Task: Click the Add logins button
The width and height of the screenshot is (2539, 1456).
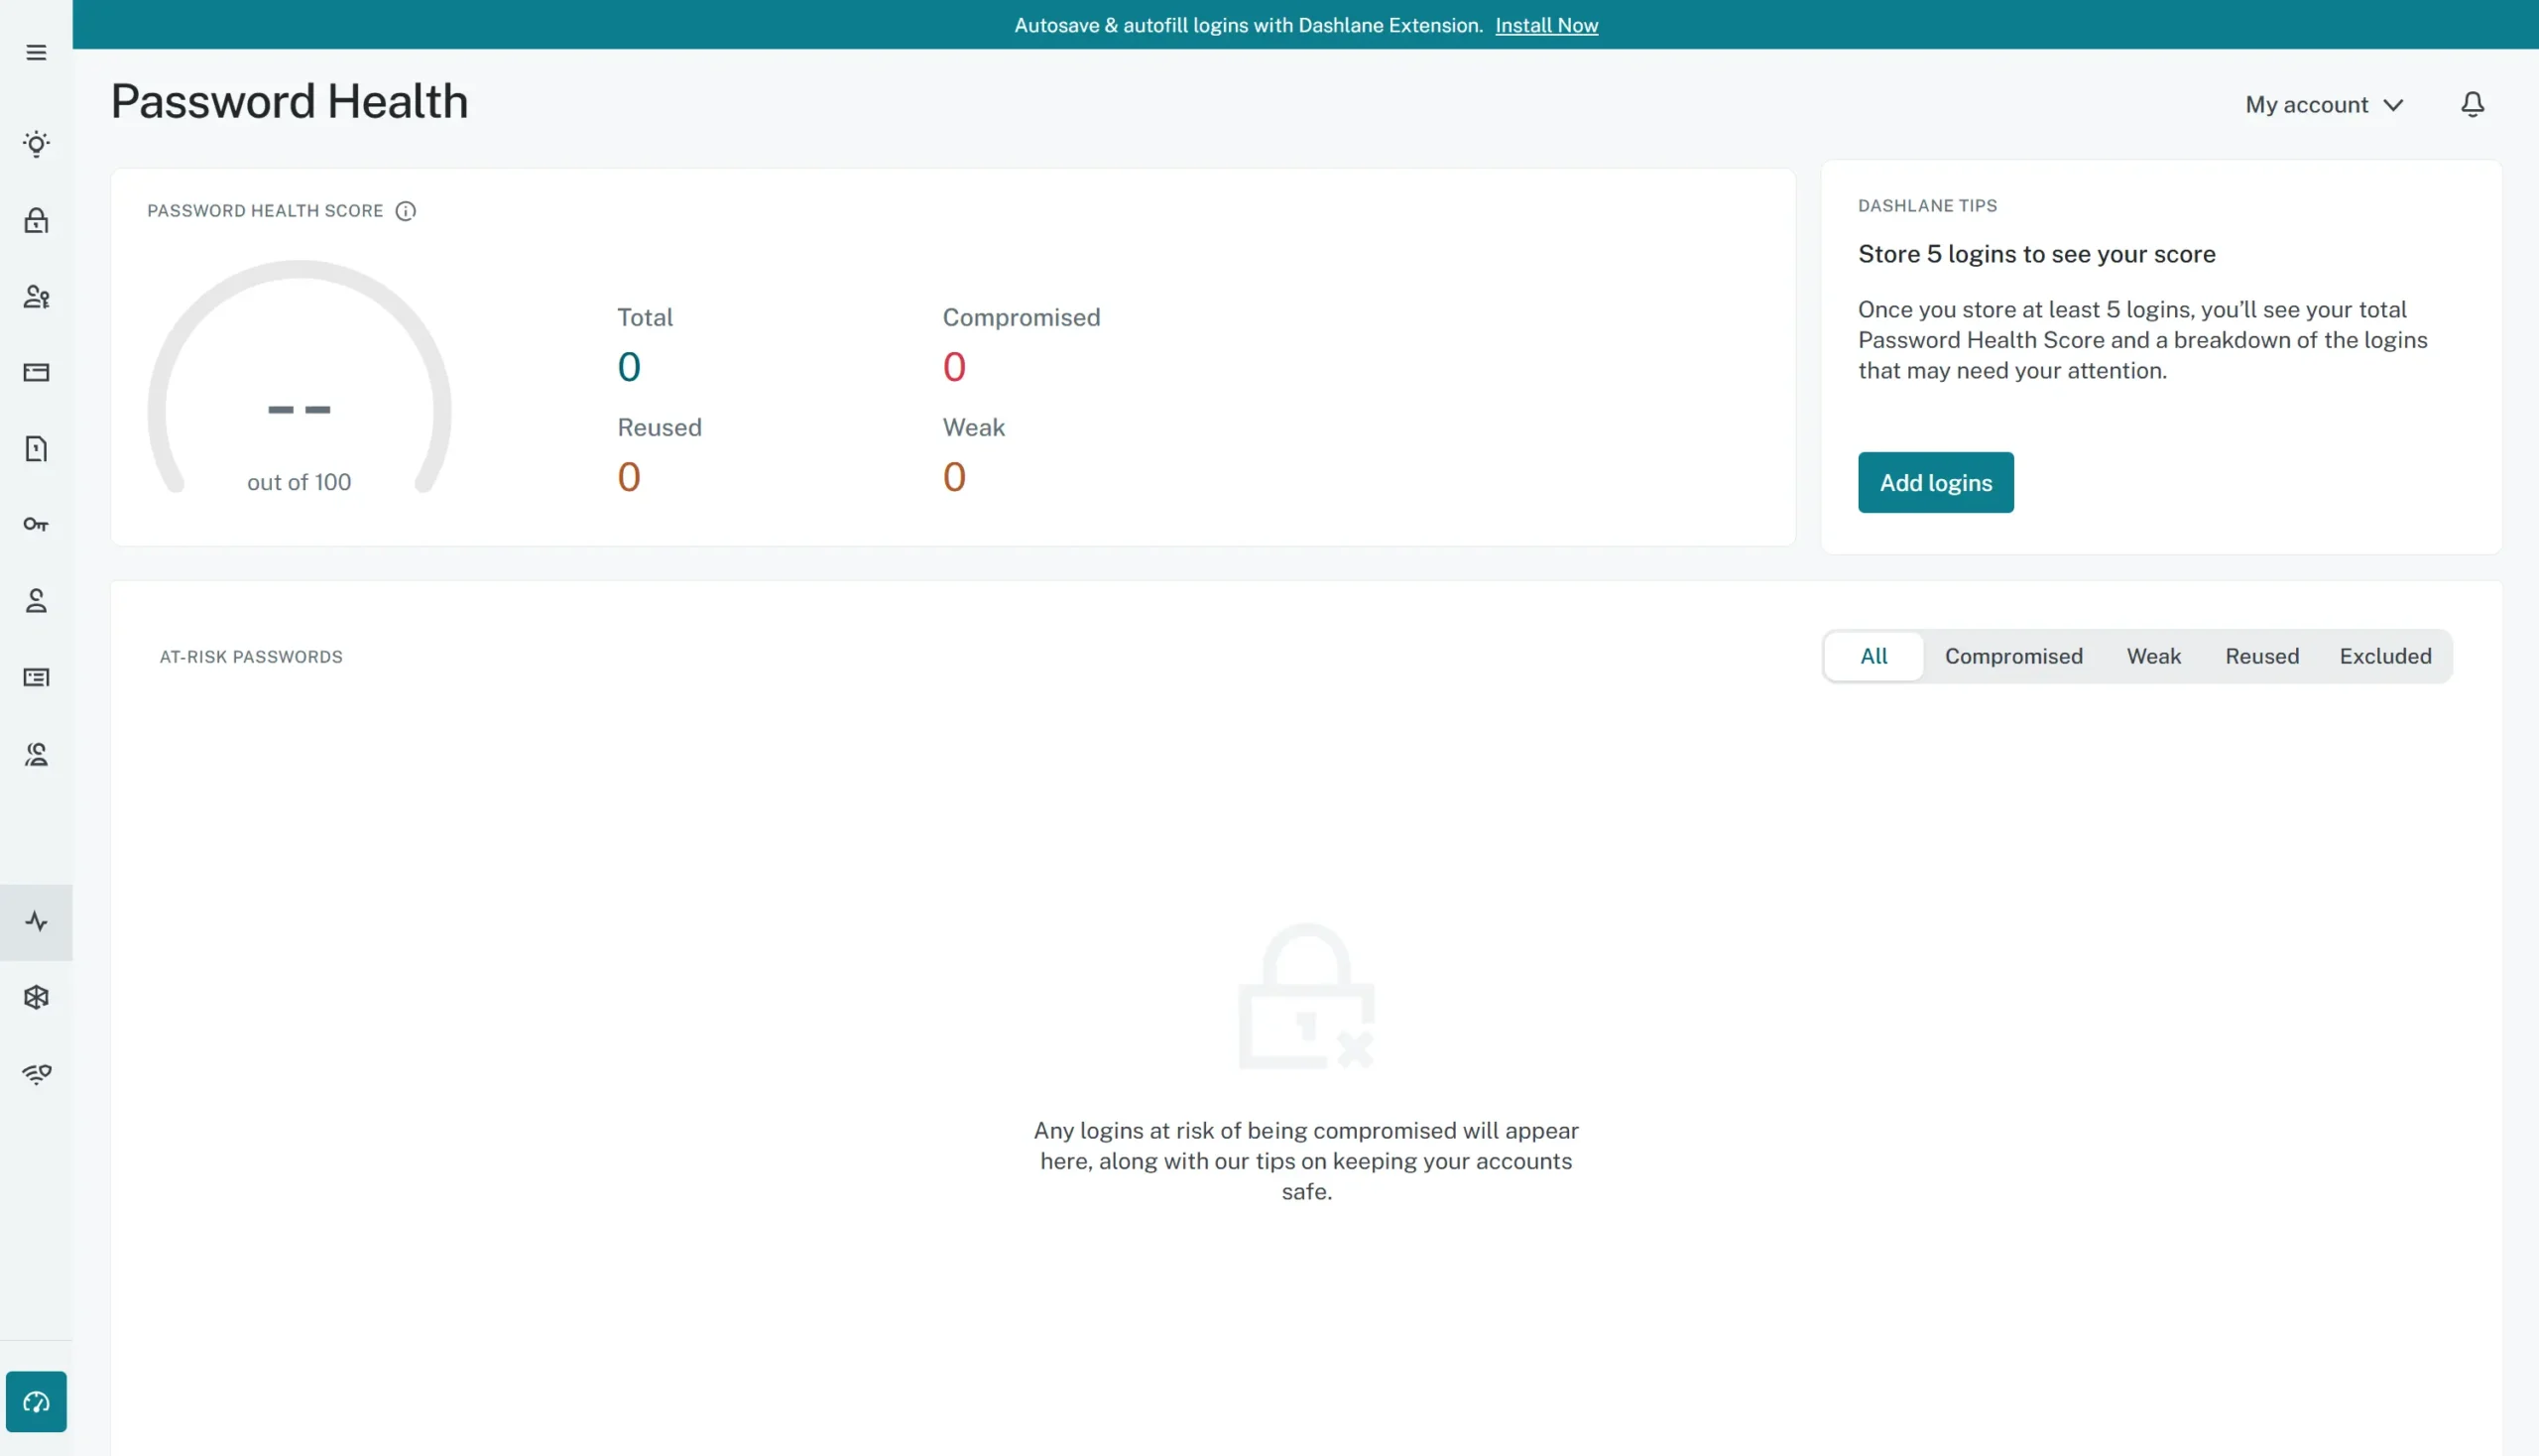Action: (x=1934, y=482)
